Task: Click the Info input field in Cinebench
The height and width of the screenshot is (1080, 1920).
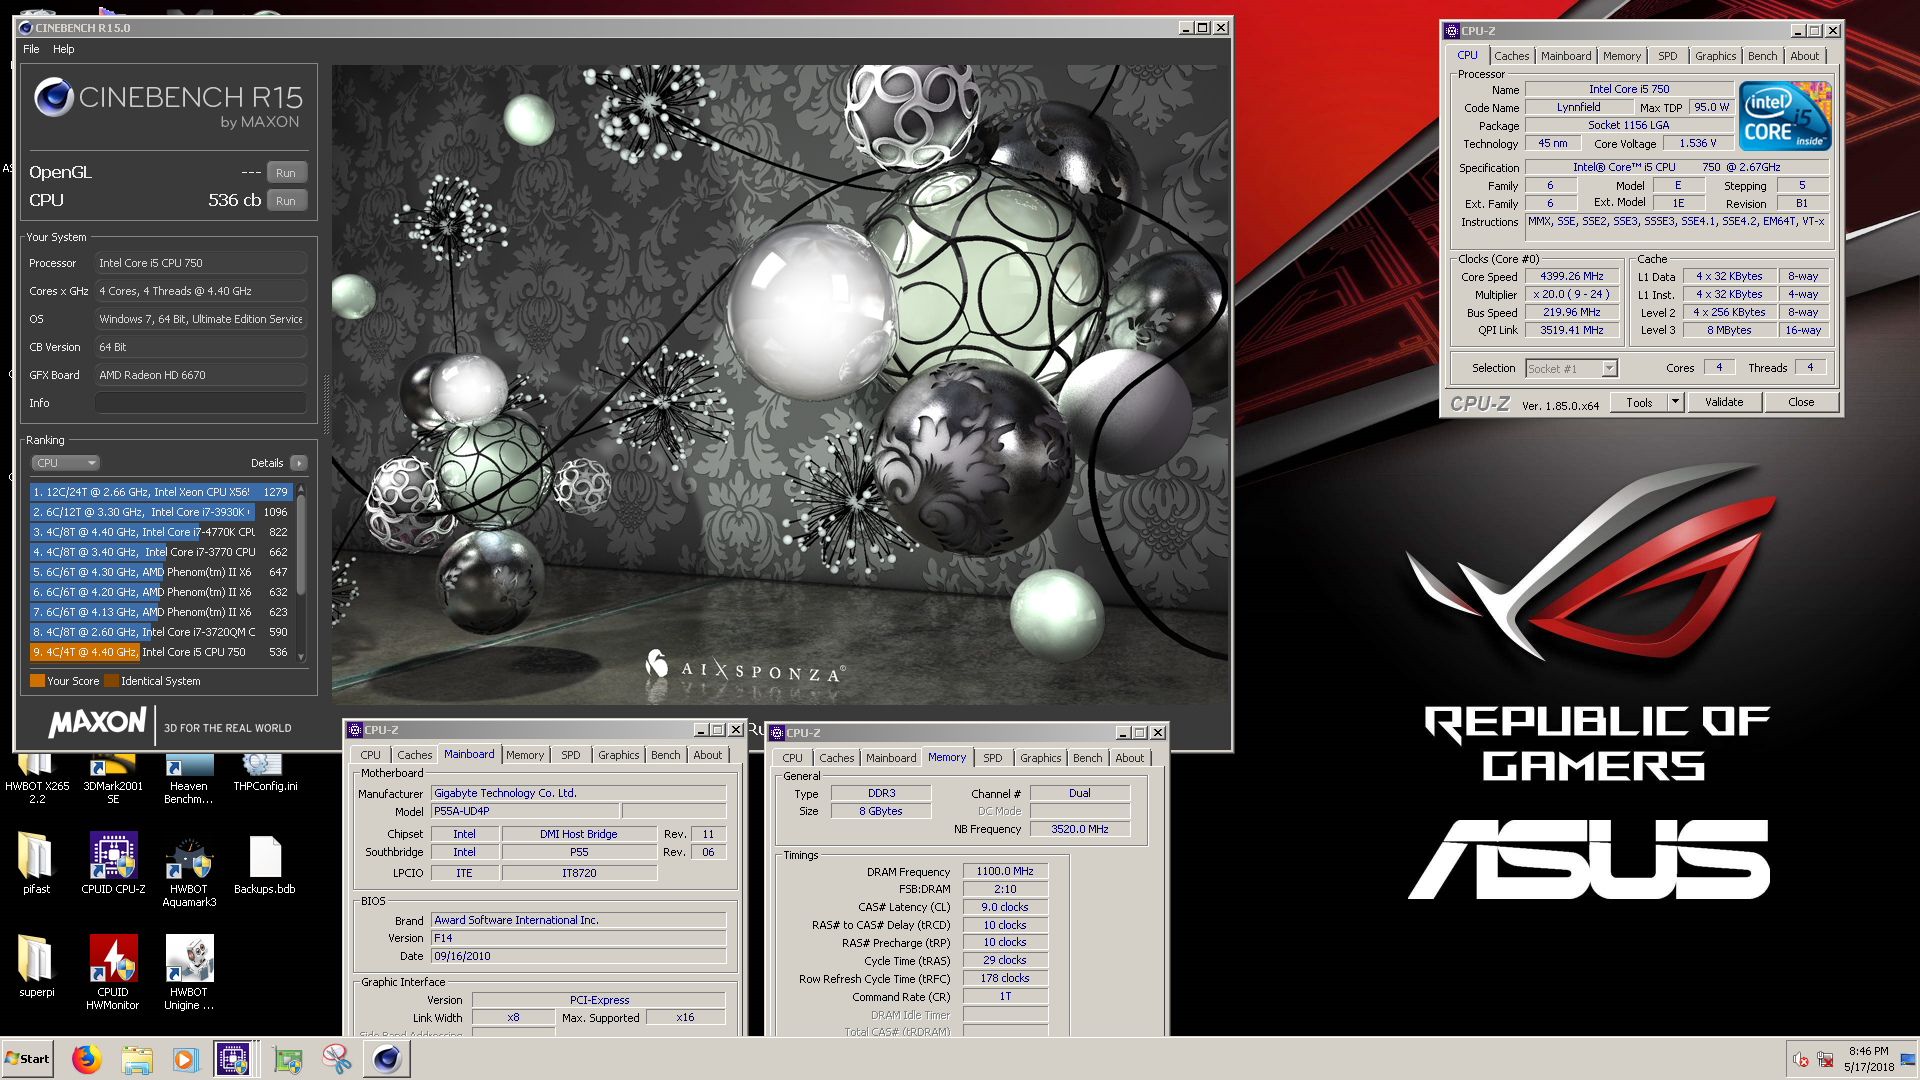Action: pyautogui.click(x=200, y=403)
